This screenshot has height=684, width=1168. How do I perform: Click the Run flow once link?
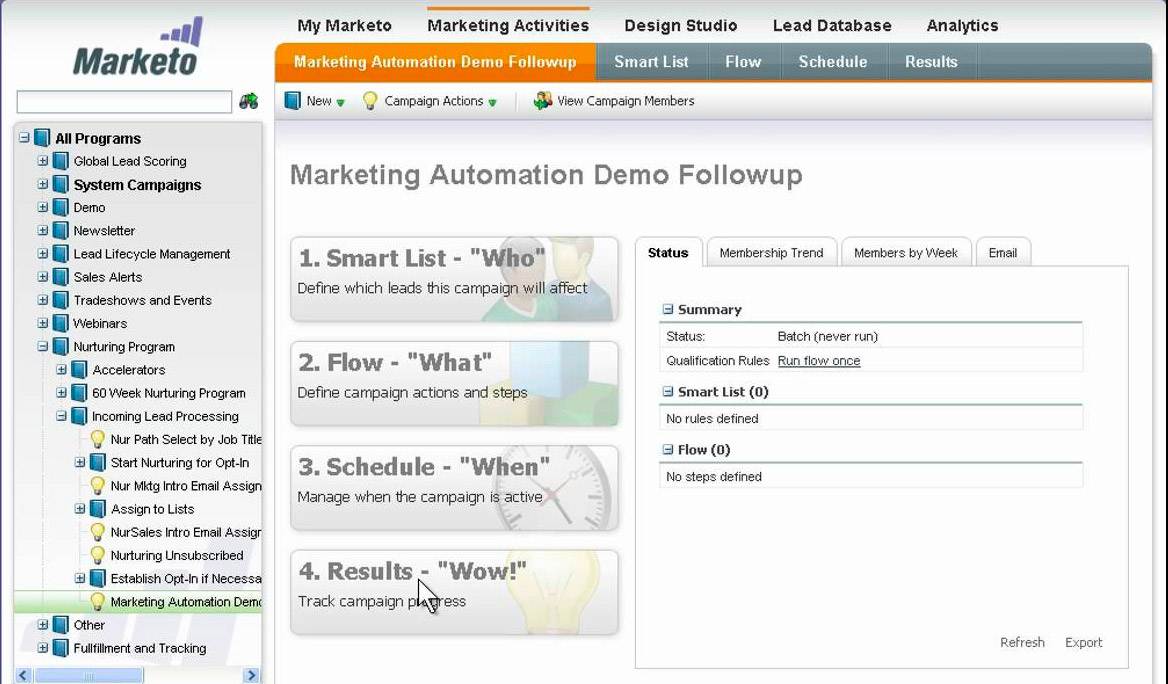(x=819, y=361)
